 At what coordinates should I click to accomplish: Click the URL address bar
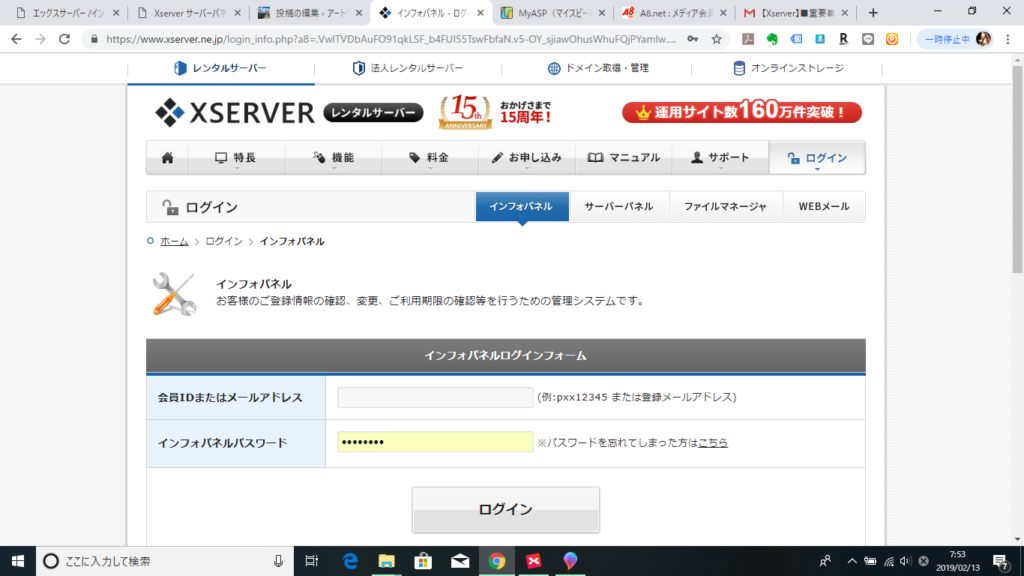391,39
